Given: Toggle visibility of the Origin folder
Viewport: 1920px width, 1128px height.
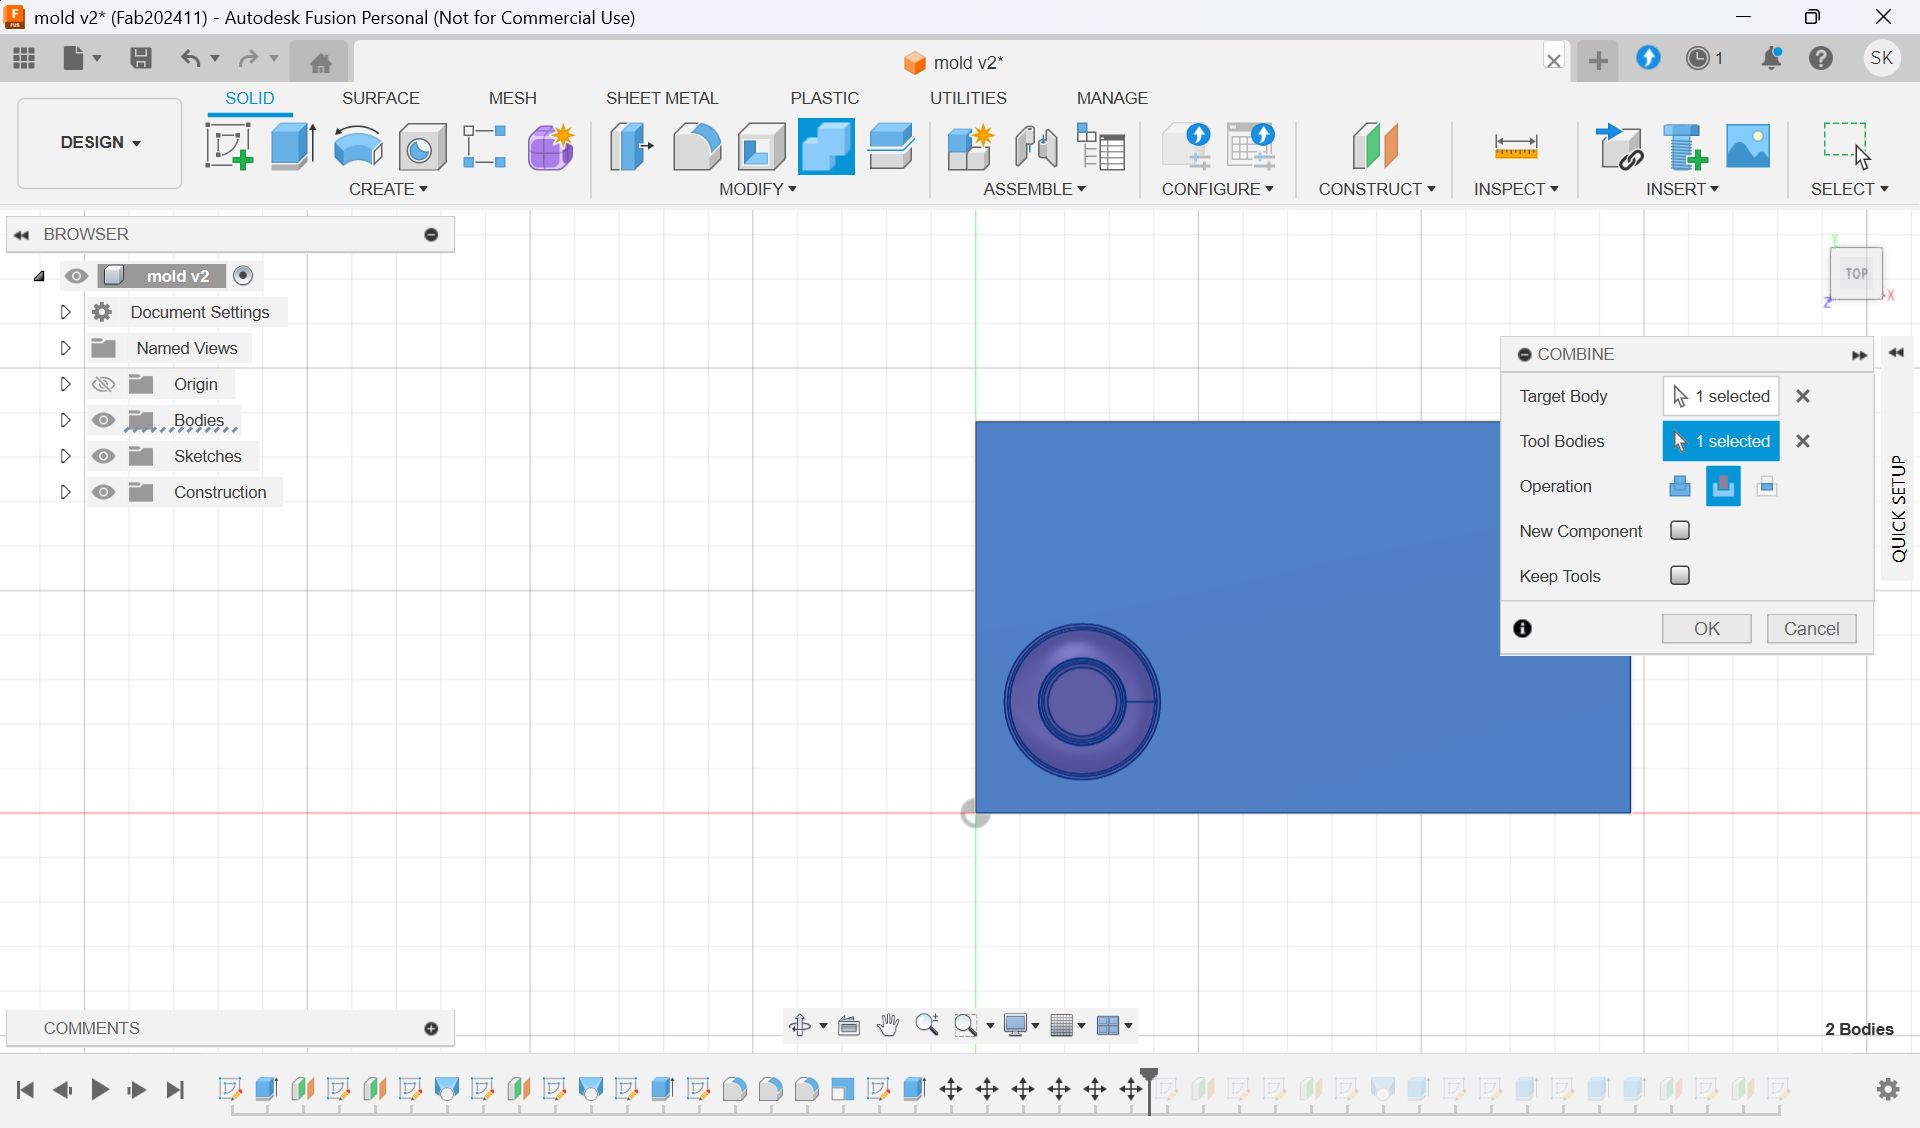Looking at the screenshot, I should tap(103, 384).
